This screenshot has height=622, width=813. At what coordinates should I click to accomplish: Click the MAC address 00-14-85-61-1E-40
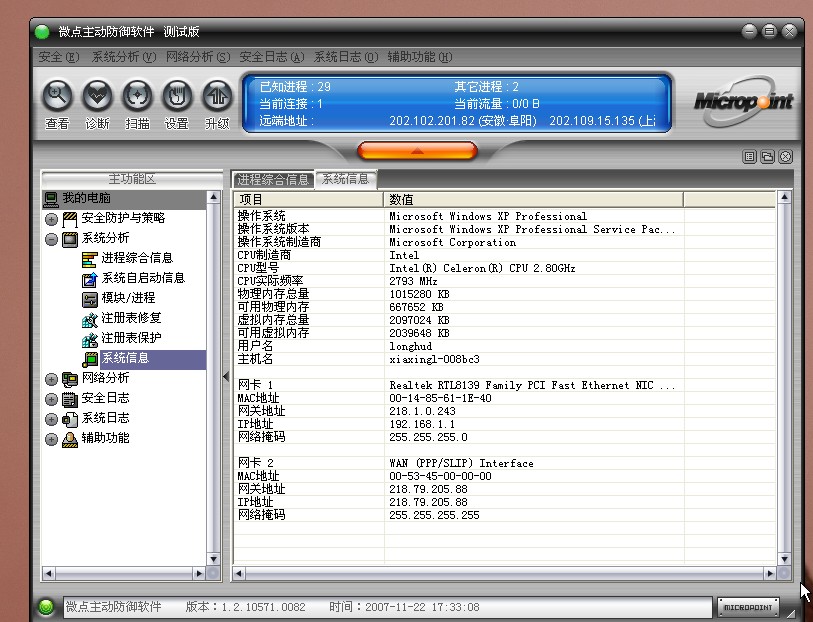[x=440, y=398]
